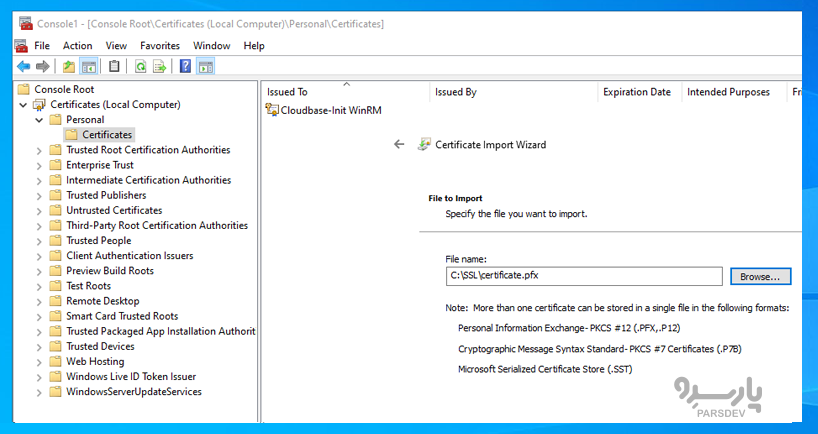Select the Console Root tree item
Viewport: 818px width, 434px height.
(64, 89)
